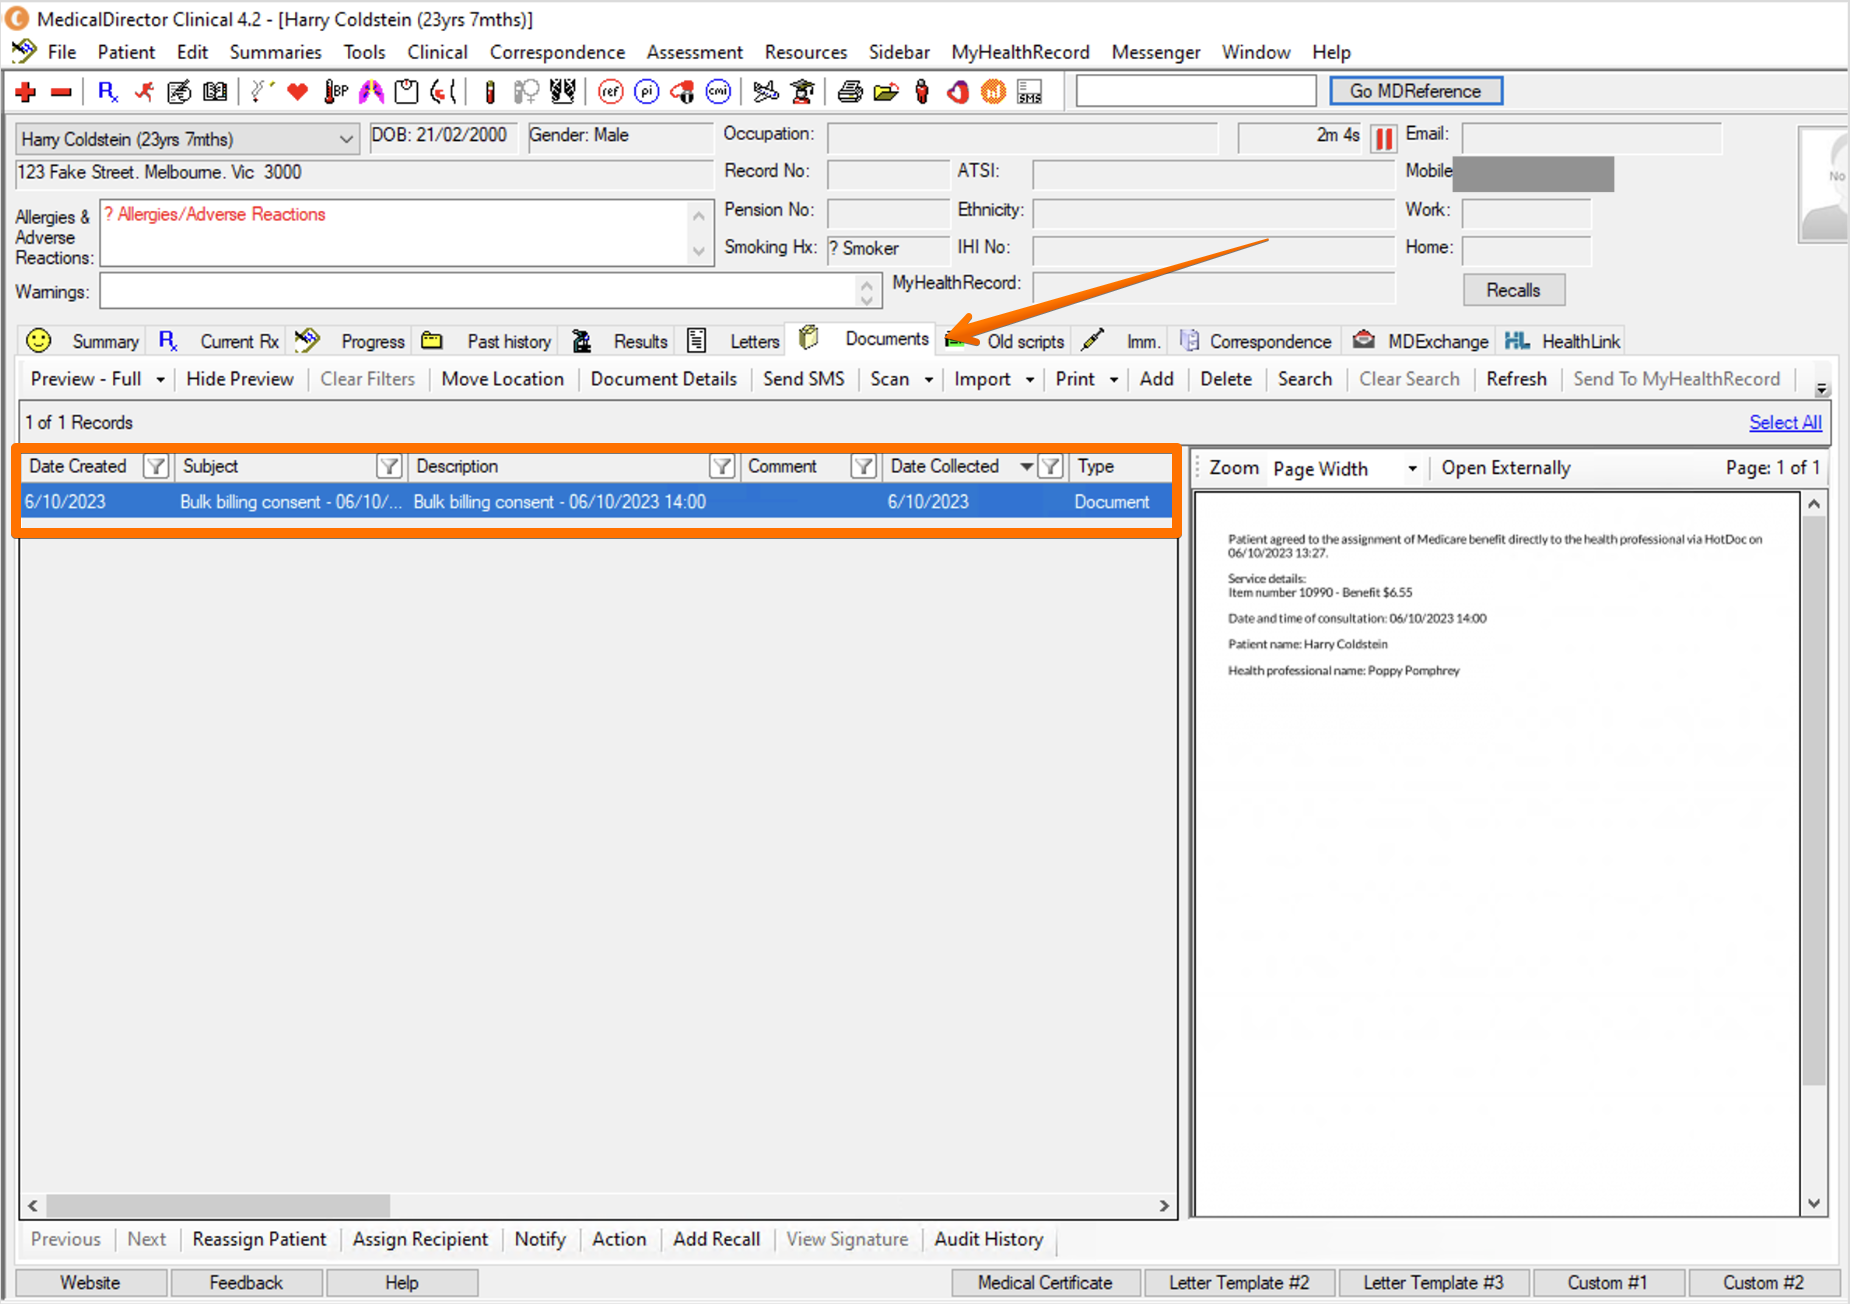Click the red minus close-patient icon

click(x=61, y=92)
